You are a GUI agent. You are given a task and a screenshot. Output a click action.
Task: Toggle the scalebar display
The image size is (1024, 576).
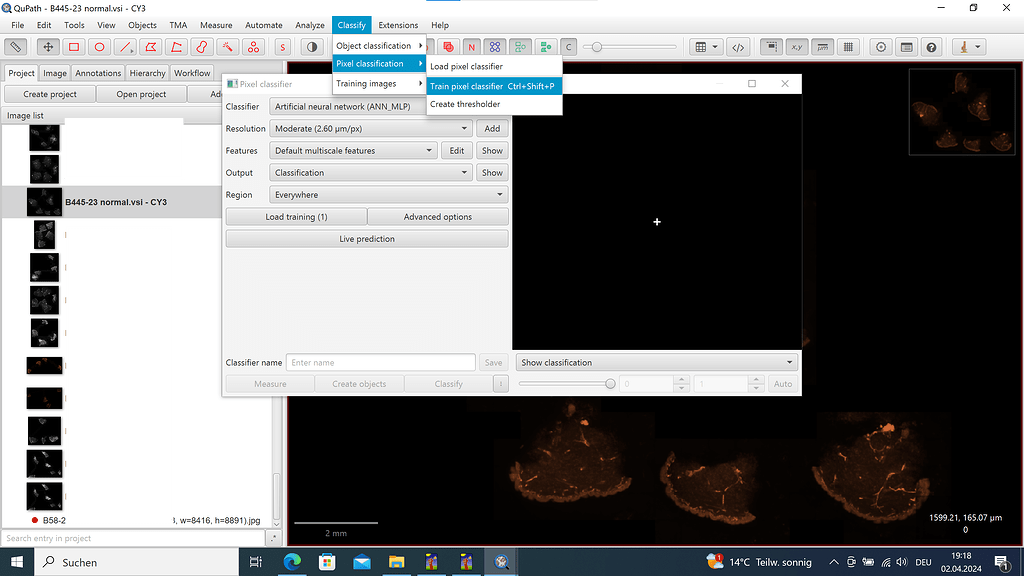[x=822, y=47]
